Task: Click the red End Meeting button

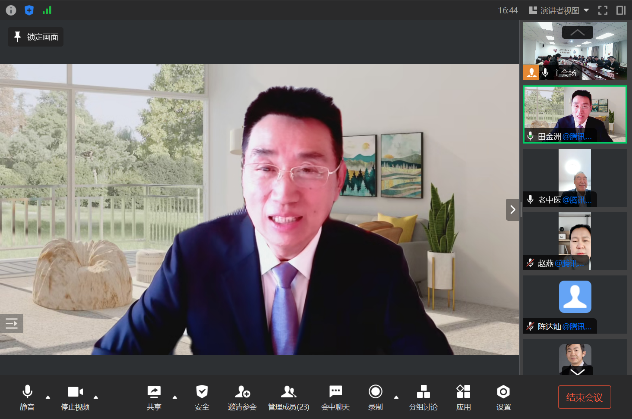Action: pyautogui.click(x=584, y=397)
